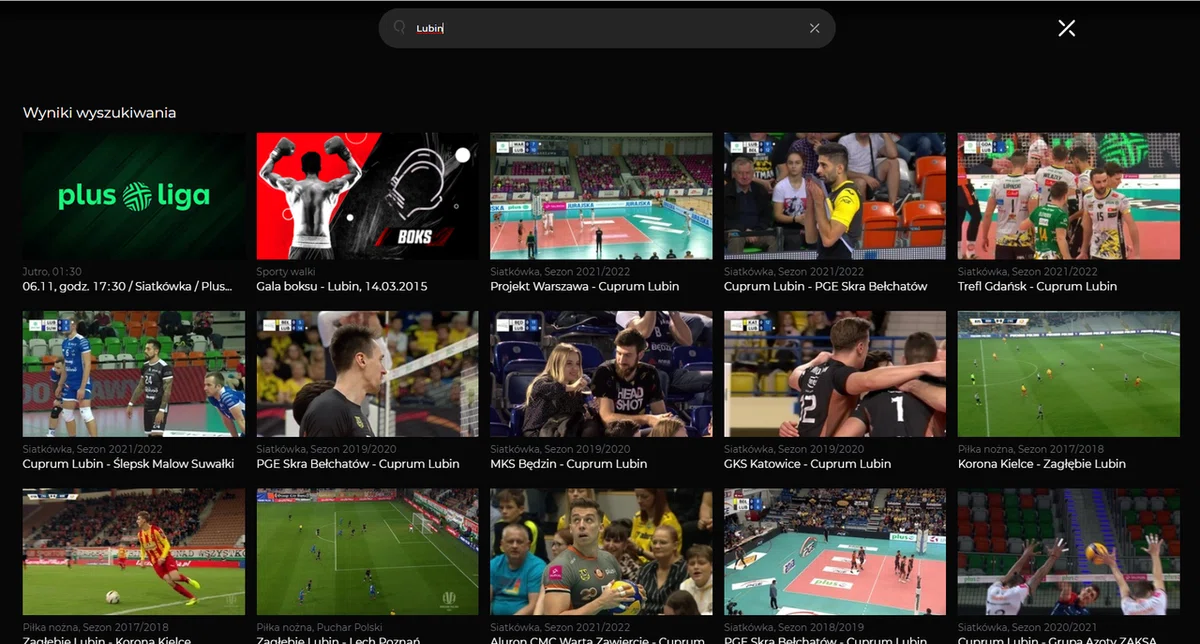The image size is (1200, 644).
Task: Click "Piłka nożna, Puchar Polski" label
Action: tap(320, 627)
